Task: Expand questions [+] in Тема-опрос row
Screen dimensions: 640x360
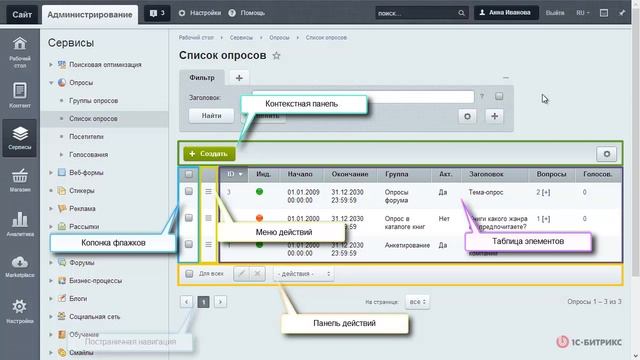Action: [x=546, y=192]
